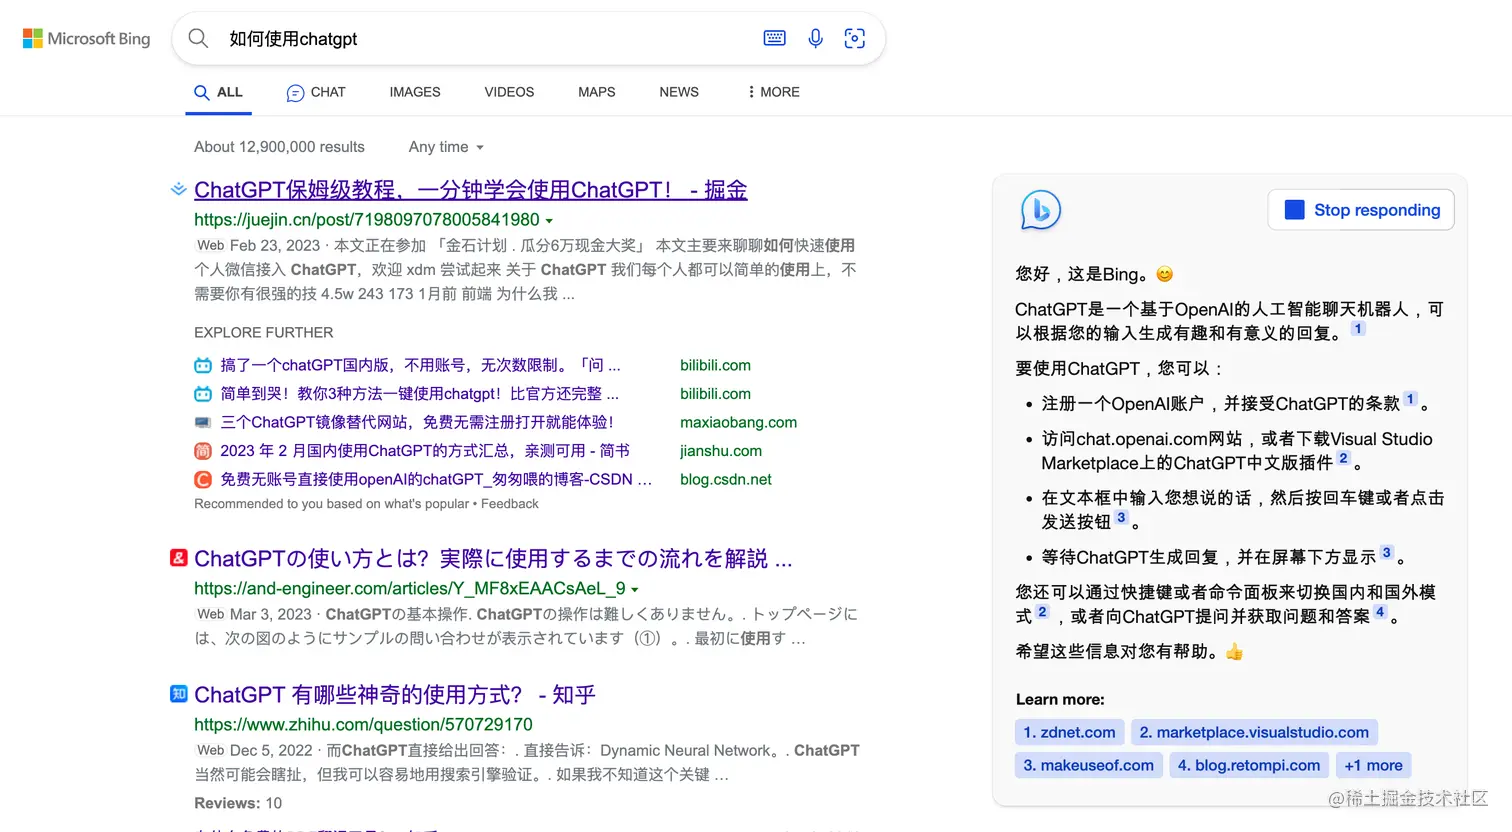This screenshot has height=832, width=1512.
Task: Open the MORE search categories menu
Action: pos(773,92)
